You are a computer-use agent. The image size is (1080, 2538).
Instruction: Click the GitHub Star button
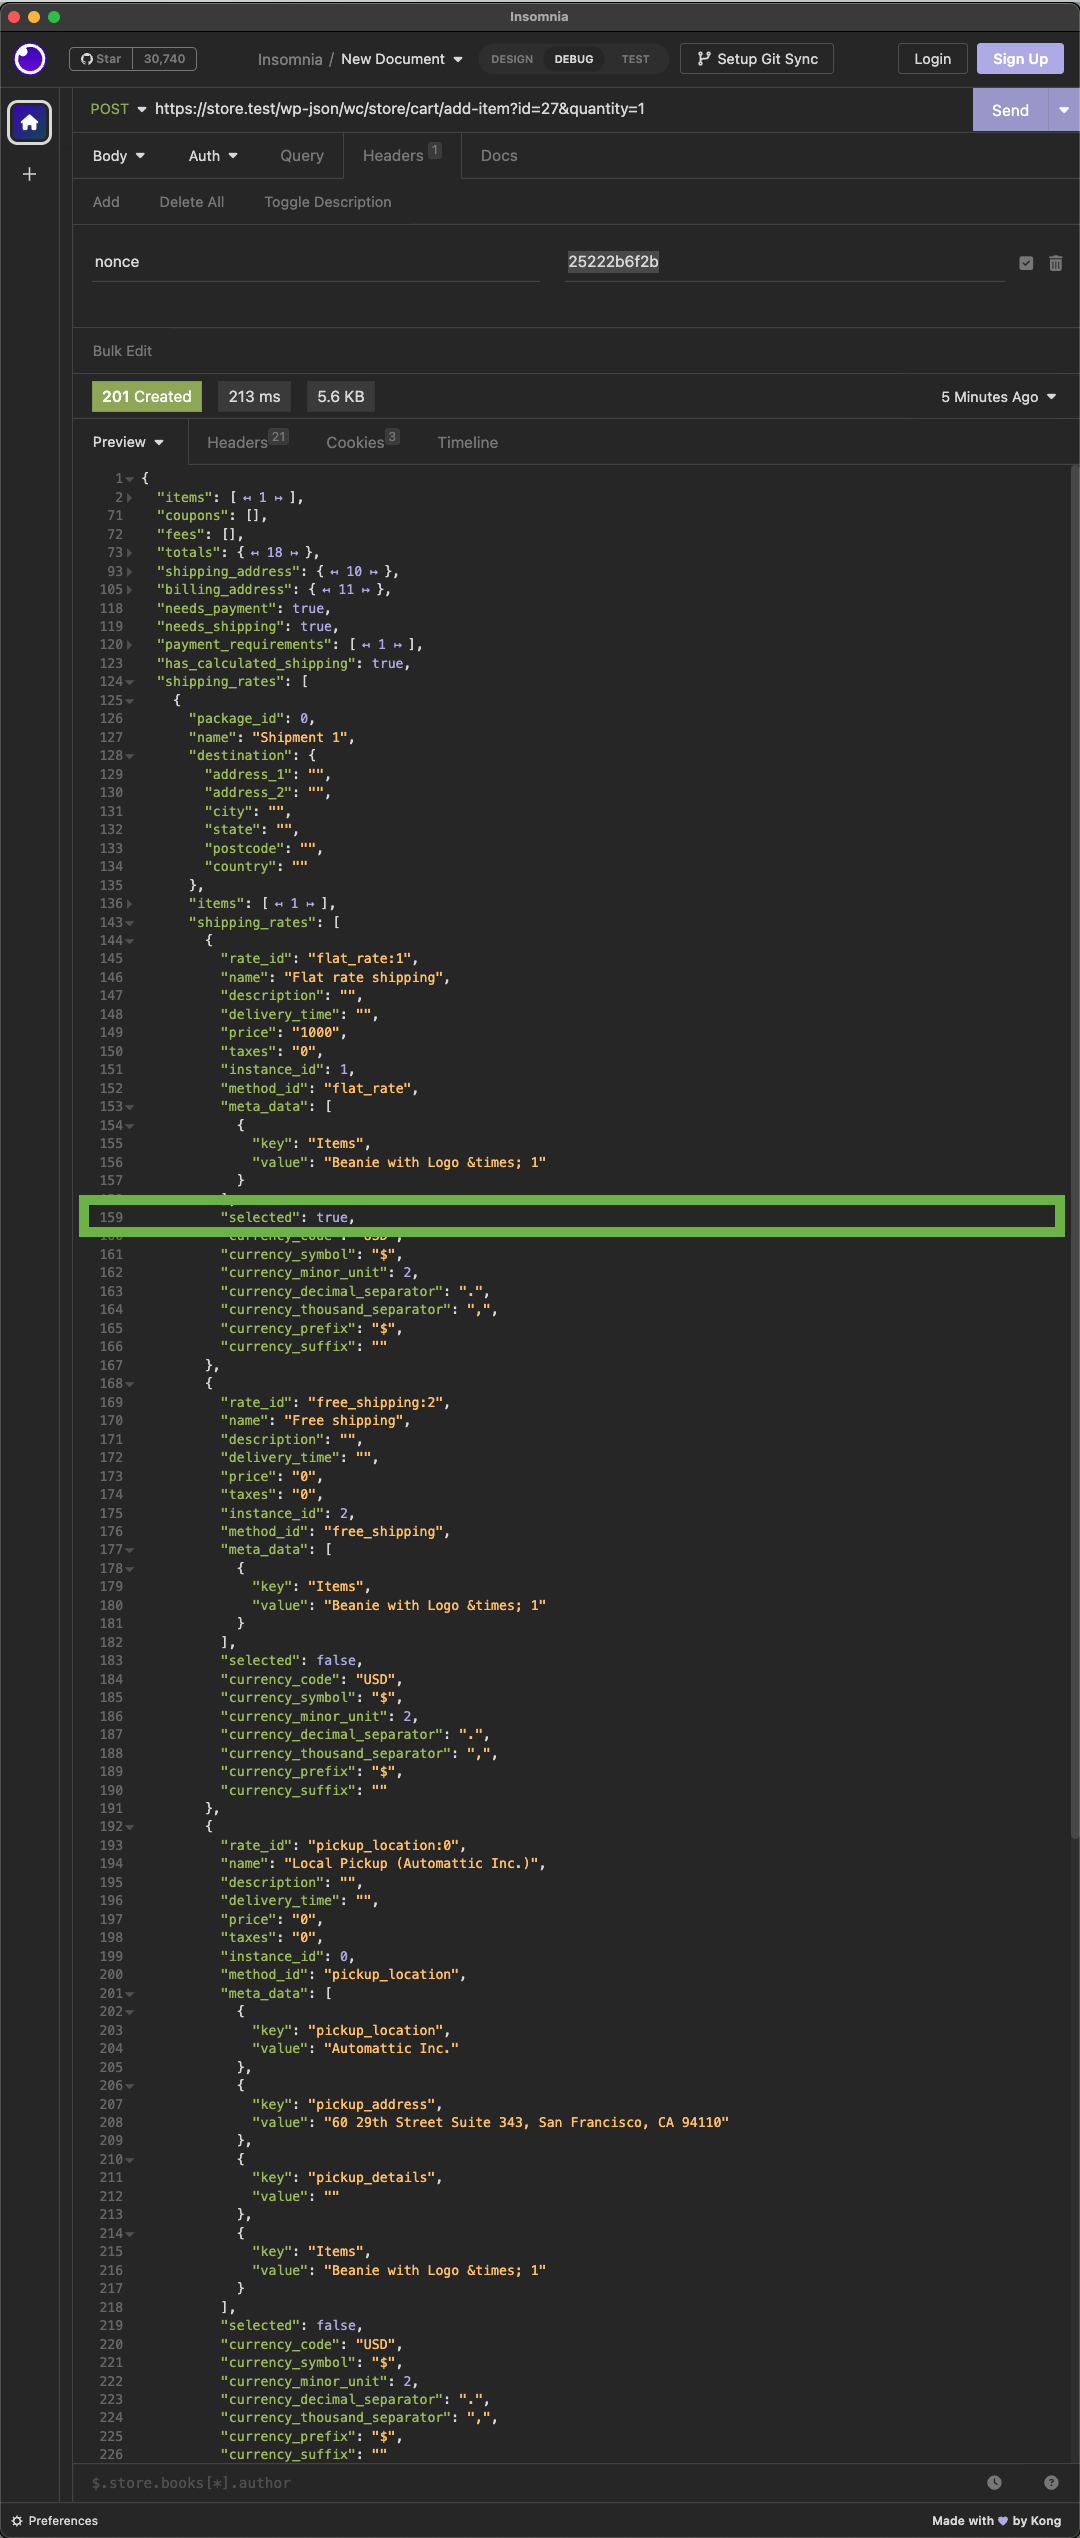[101, 59]
